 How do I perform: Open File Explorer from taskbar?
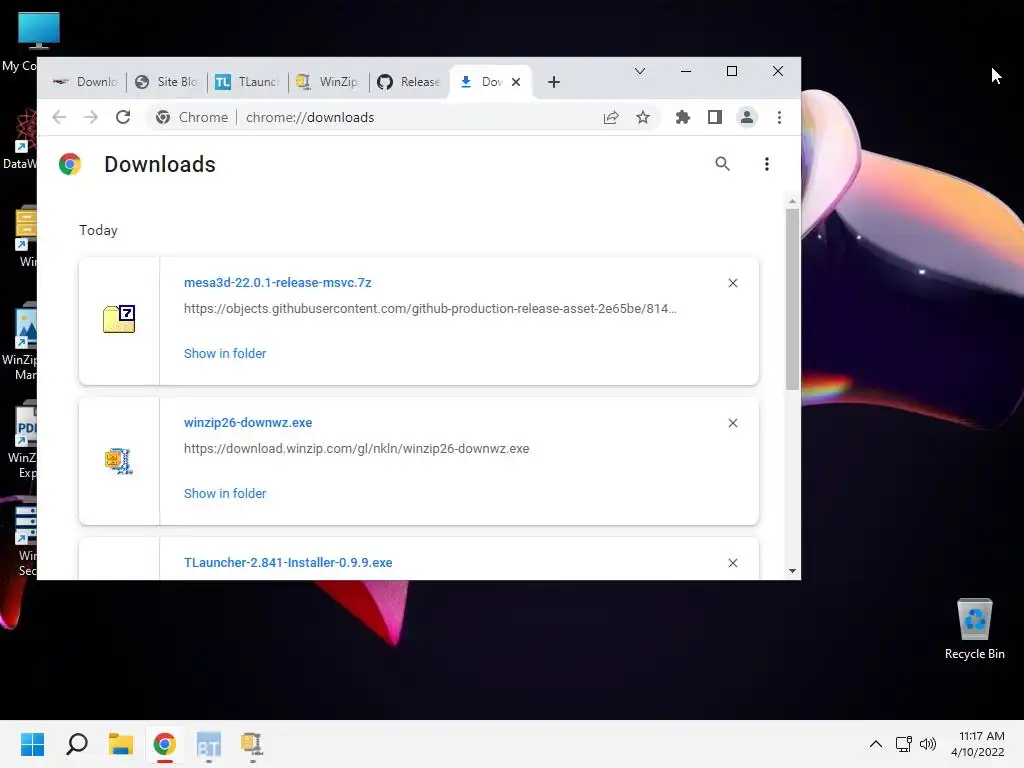point(121,744)
